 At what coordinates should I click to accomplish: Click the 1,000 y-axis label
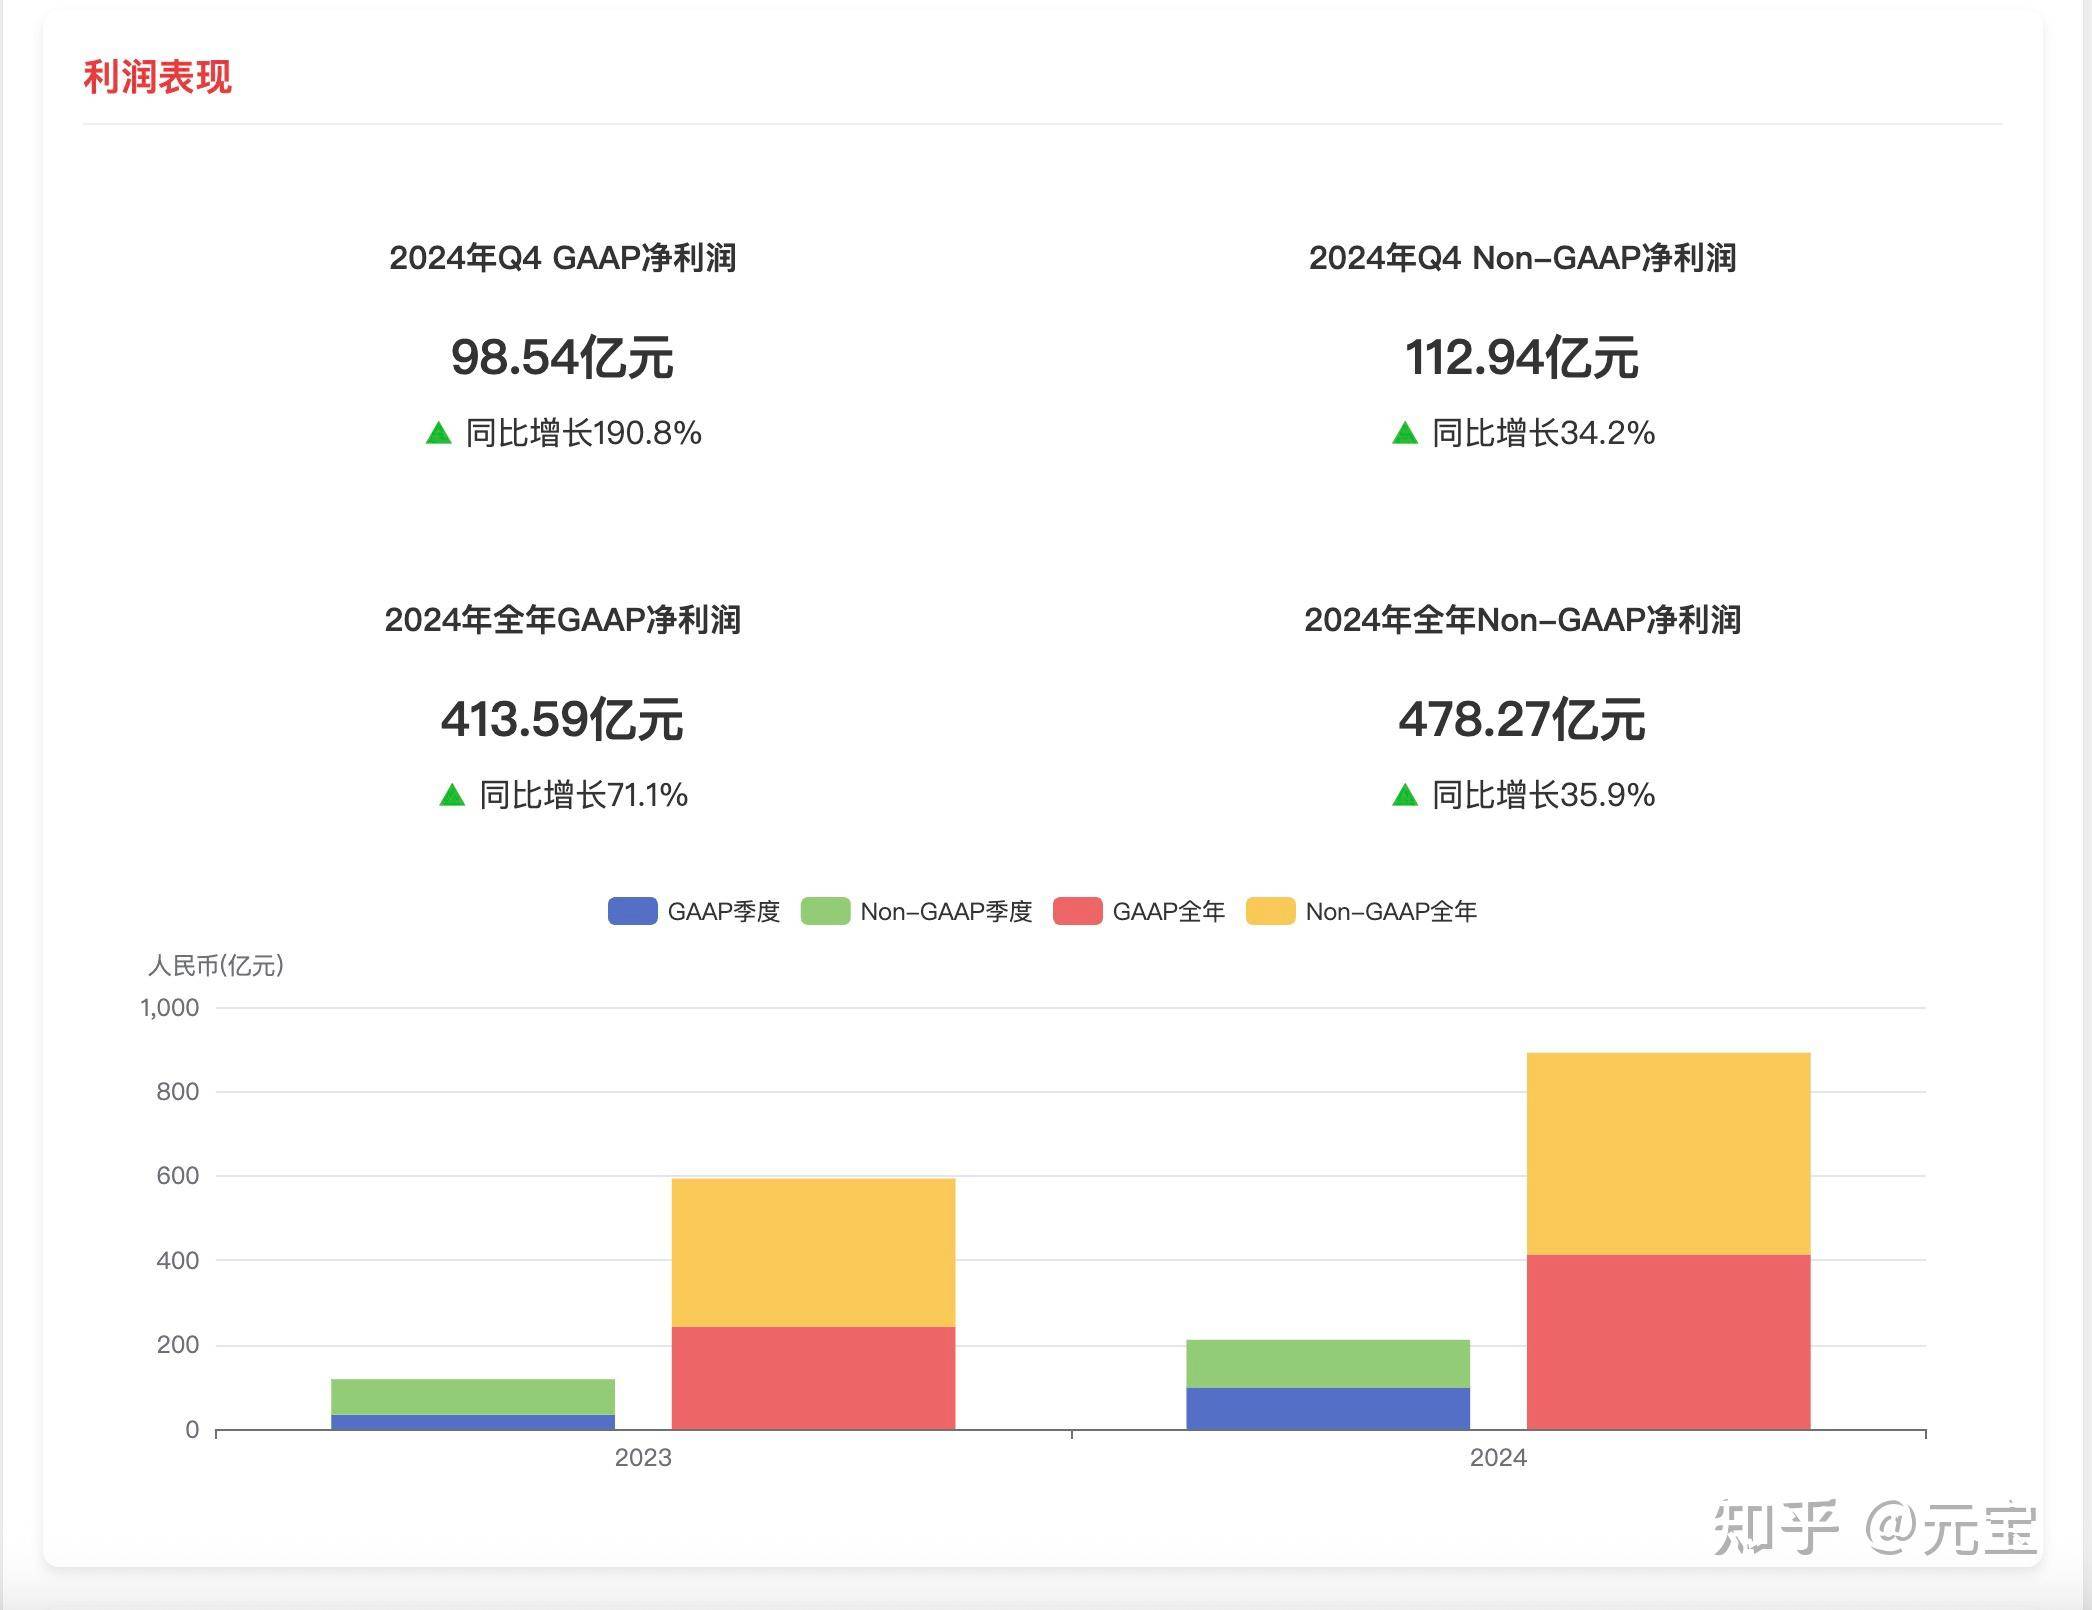point(170,1008)
